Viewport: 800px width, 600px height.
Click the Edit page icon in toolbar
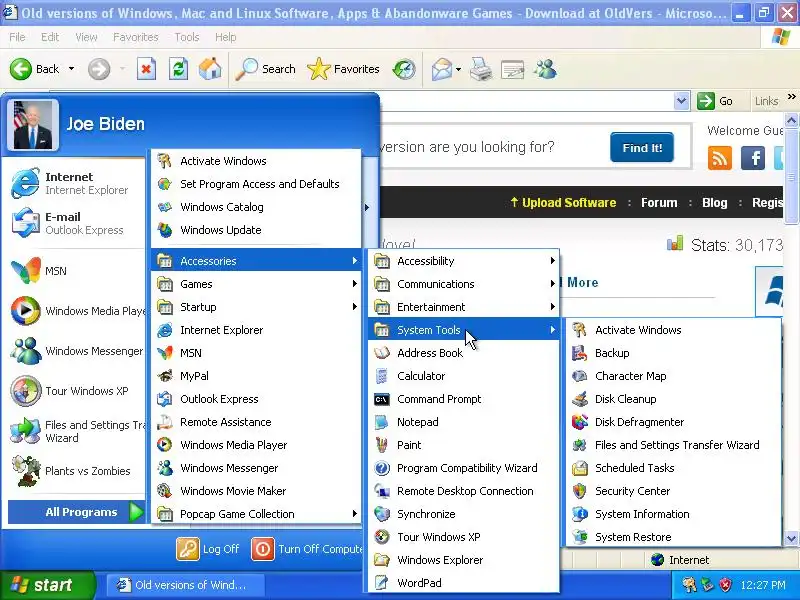512,69
